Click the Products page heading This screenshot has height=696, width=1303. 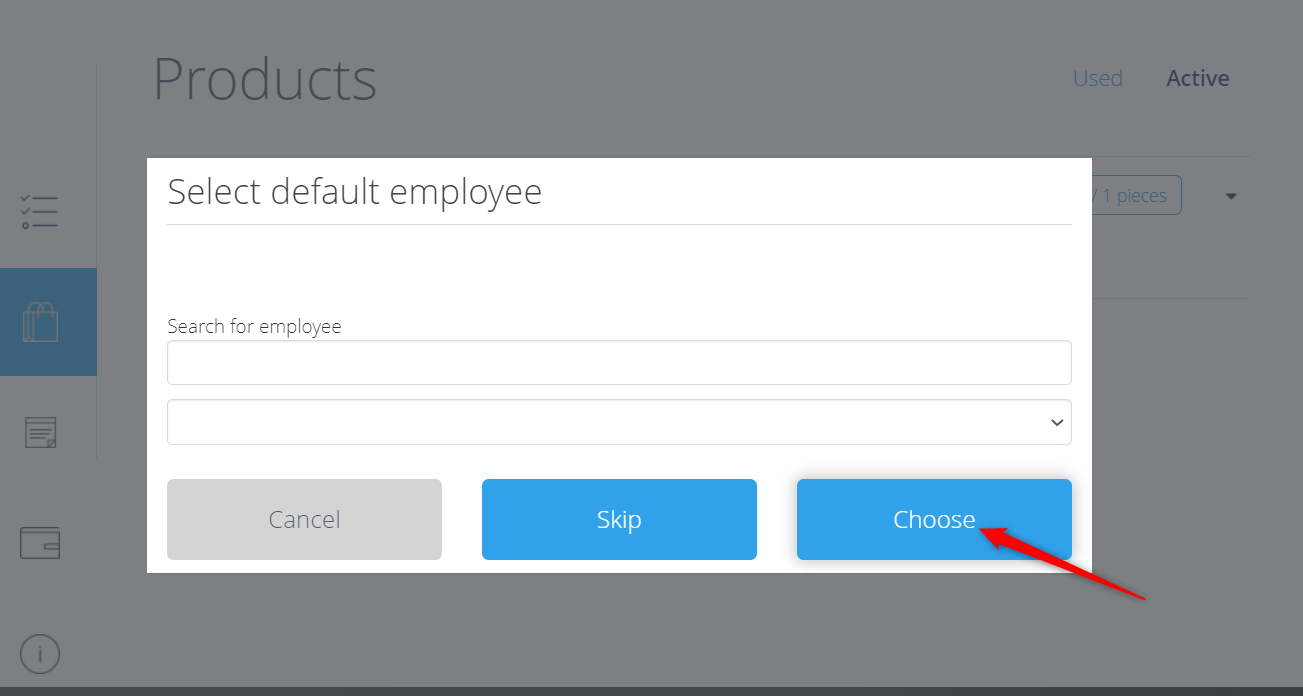(265, 79)
